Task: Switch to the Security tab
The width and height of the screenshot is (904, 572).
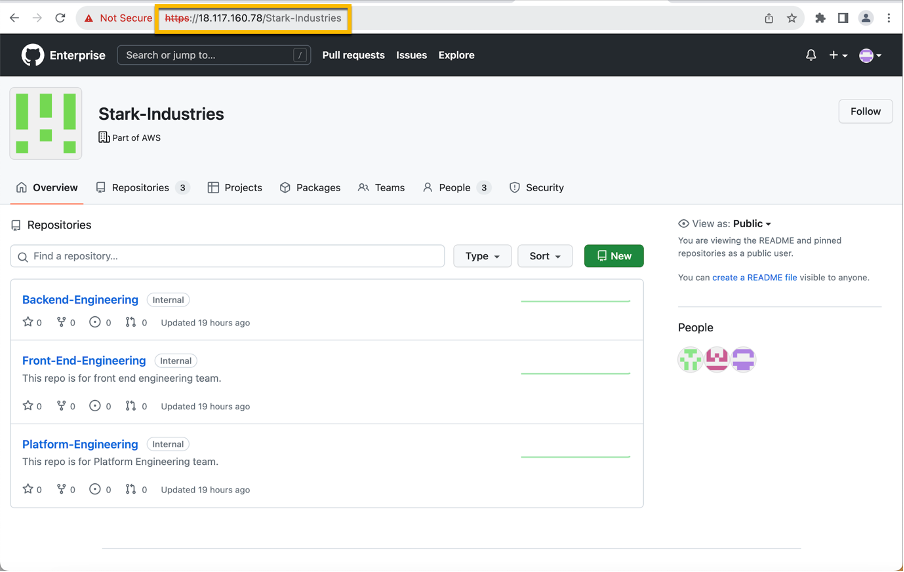Action: [x=537, y=187]
